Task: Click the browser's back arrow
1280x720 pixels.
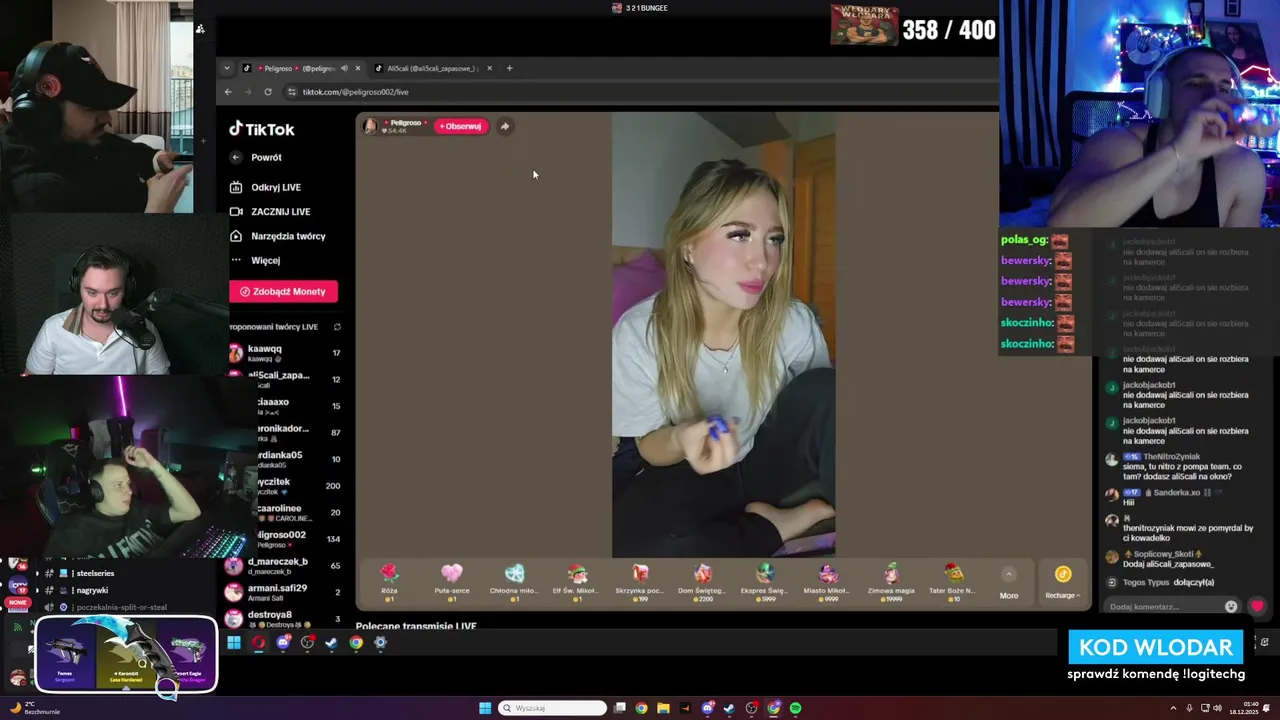Action: [228, 92]
